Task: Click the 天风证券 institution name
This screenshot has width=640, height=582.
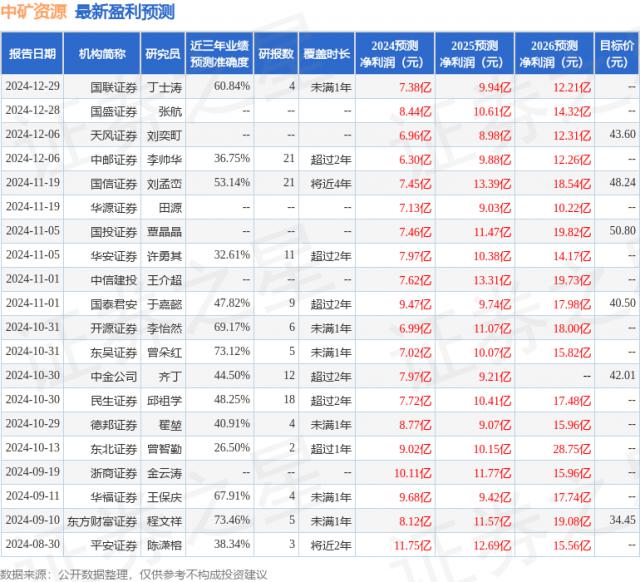Action: tap(110, 134)
